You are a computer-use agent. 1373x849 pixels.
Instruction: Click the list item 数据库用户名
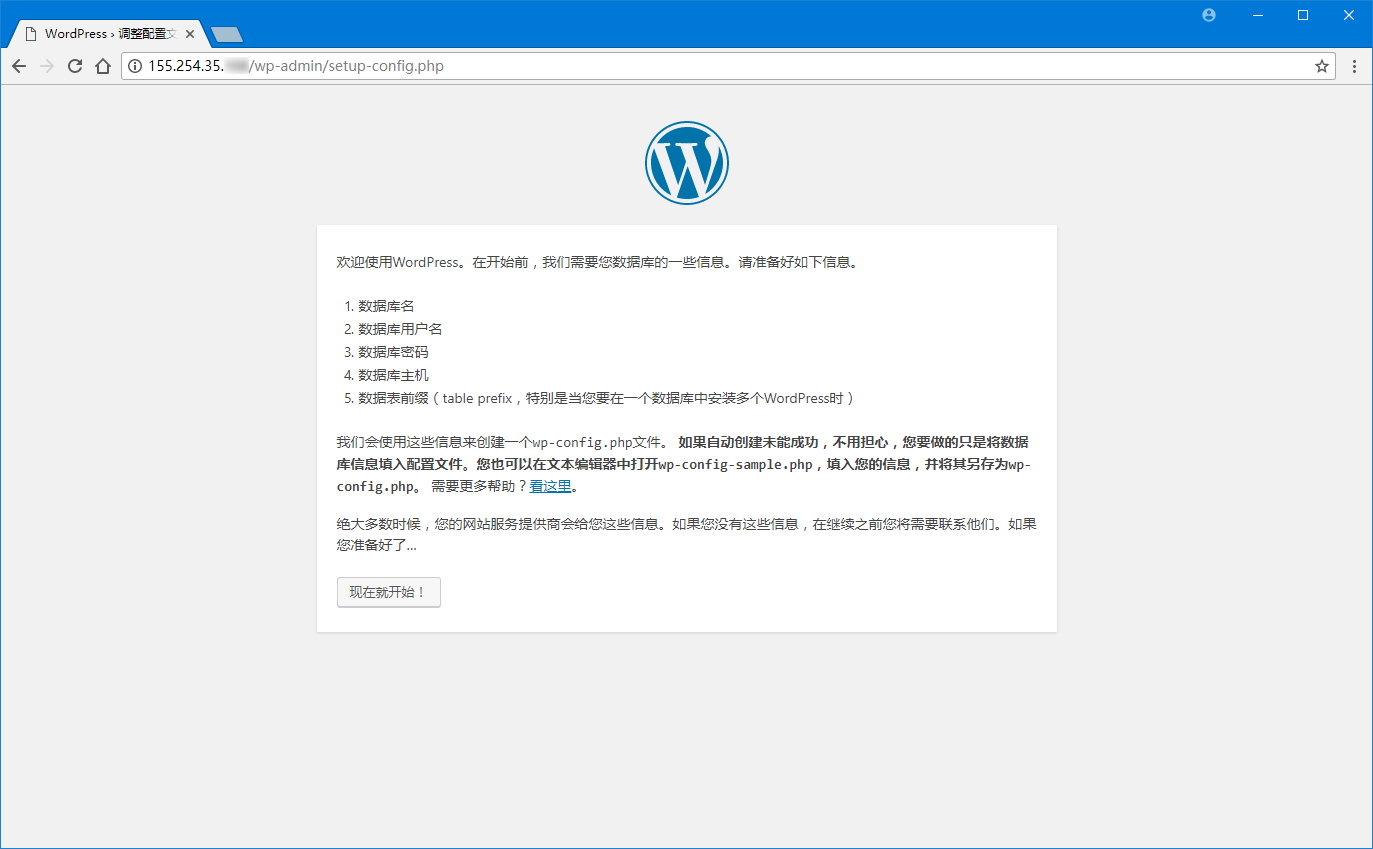click(x=400, y=329)
